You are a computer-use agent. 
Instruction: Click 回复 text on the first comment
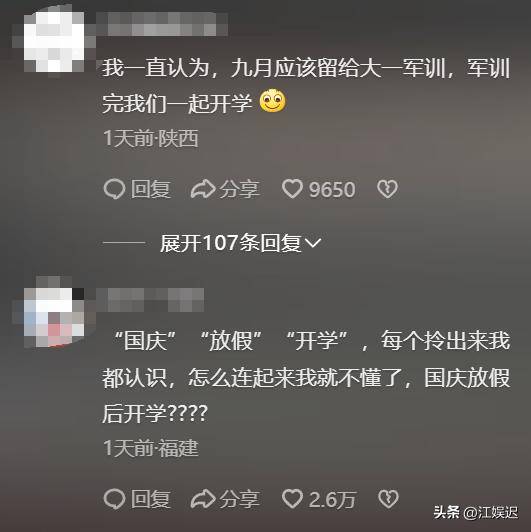tap(151, 189)
